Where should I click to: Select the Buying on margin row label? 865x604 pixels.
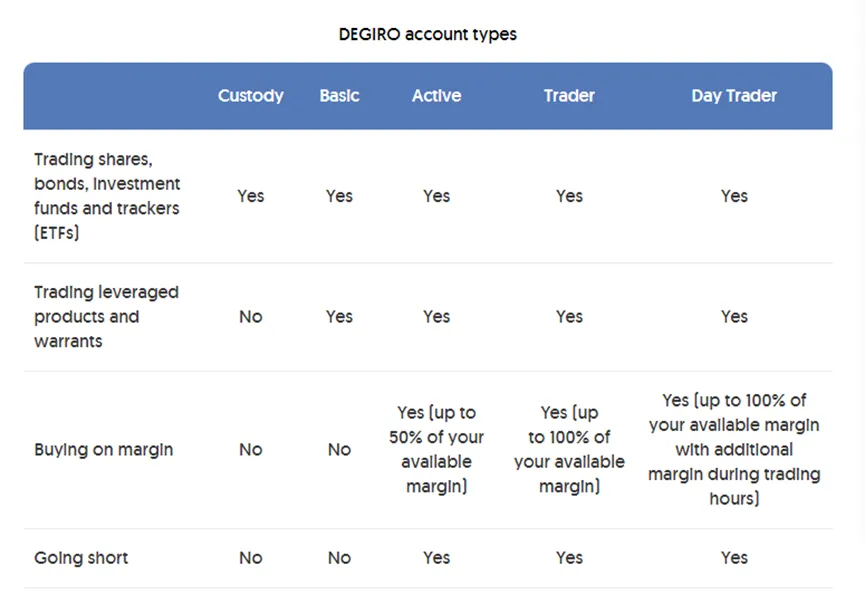coord(104,450)
